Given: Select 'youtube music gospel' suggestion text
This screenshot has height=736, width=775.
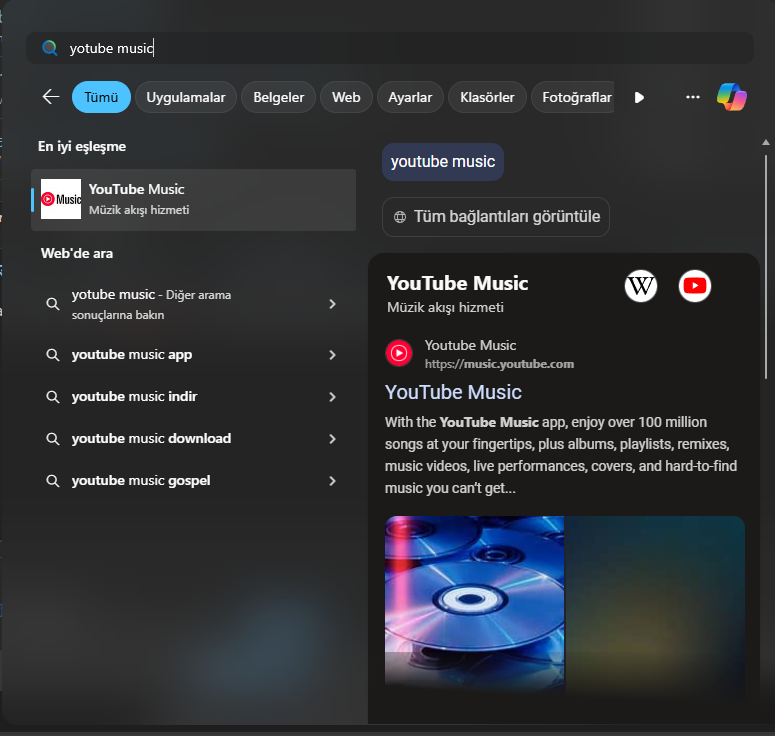Looking at the screenshot, I should 141,481.
